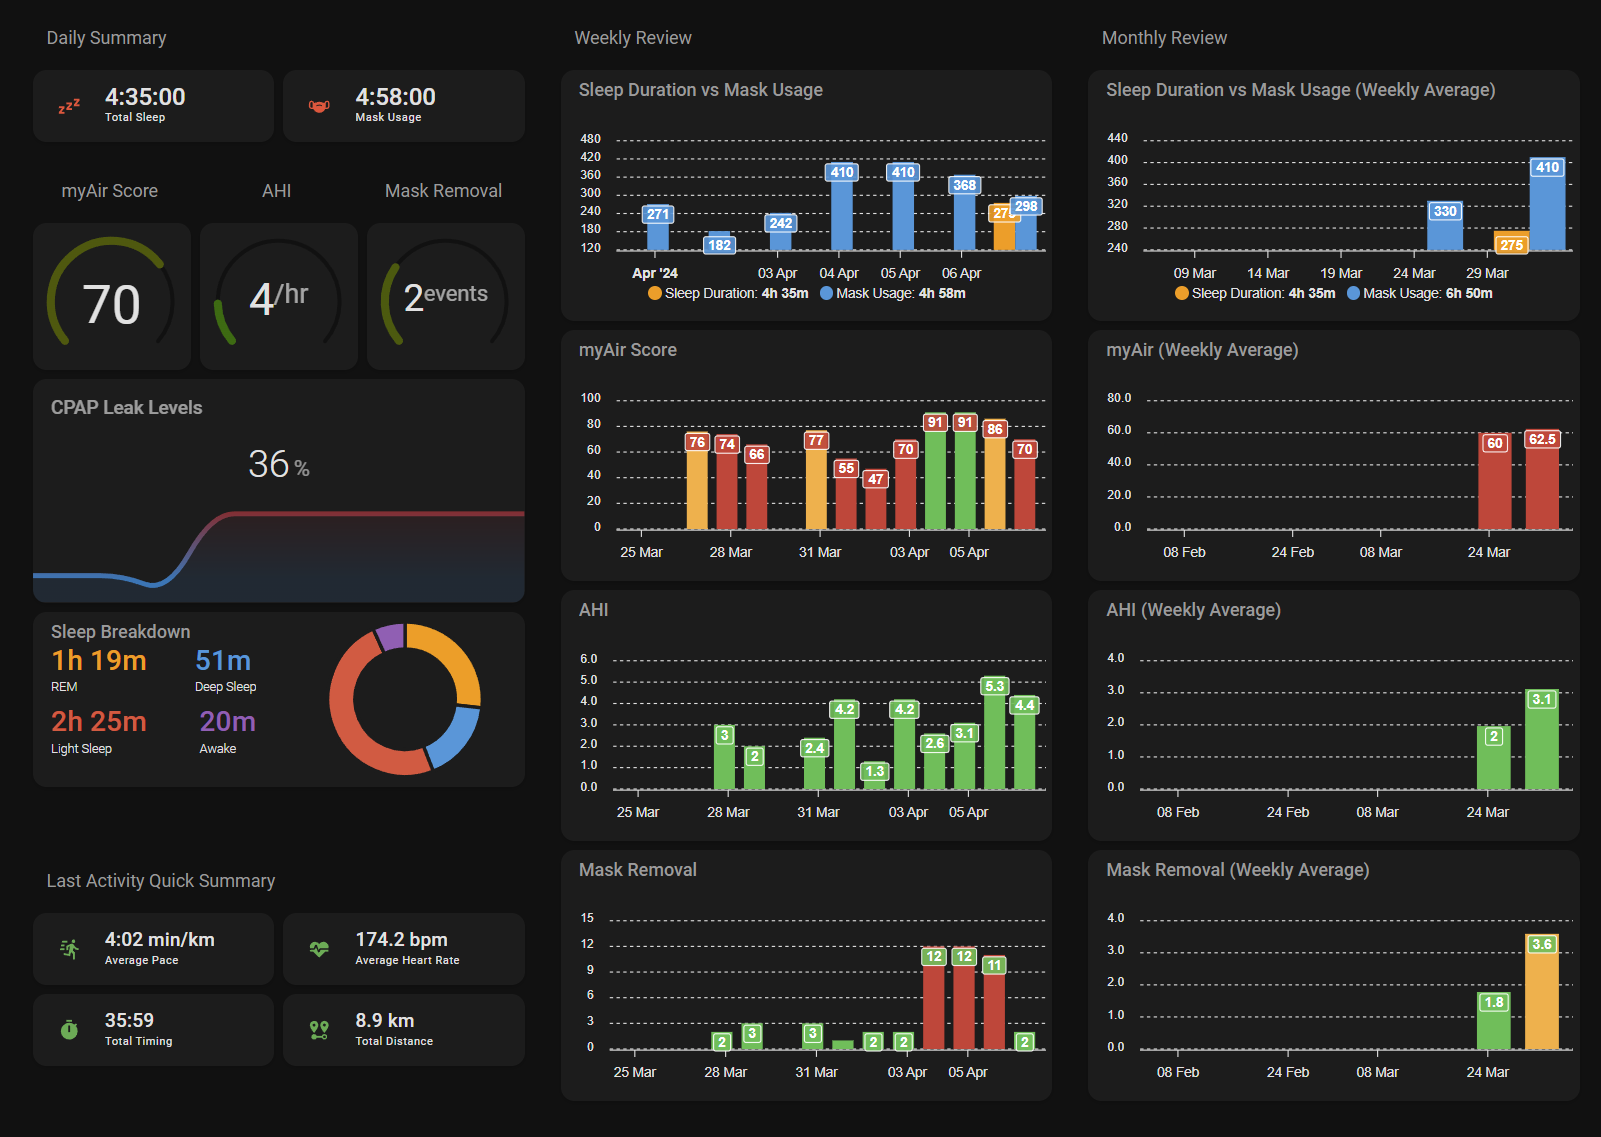Click the 20m Awake value
The image size is (1601, 1137).
tap(227, 722)
